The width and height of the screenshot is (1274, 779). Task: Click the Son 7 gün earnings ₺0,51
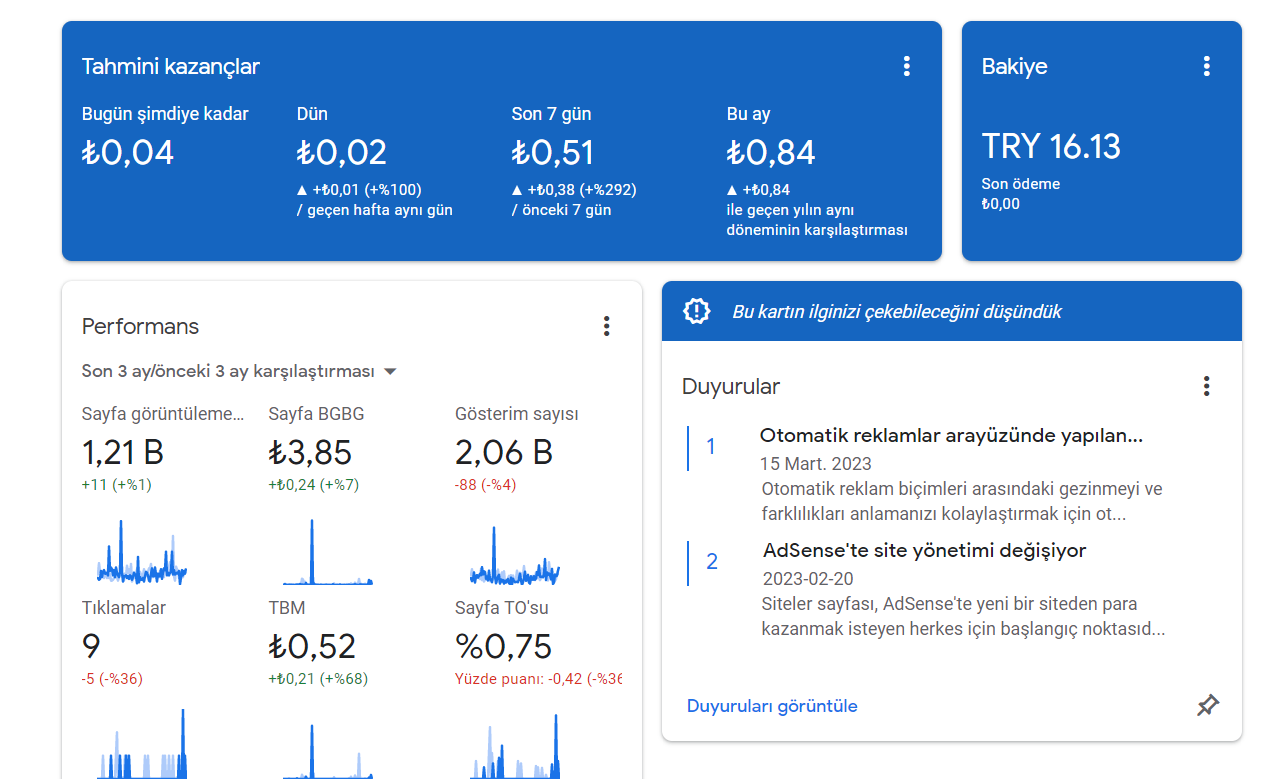[x=553, y=152]
